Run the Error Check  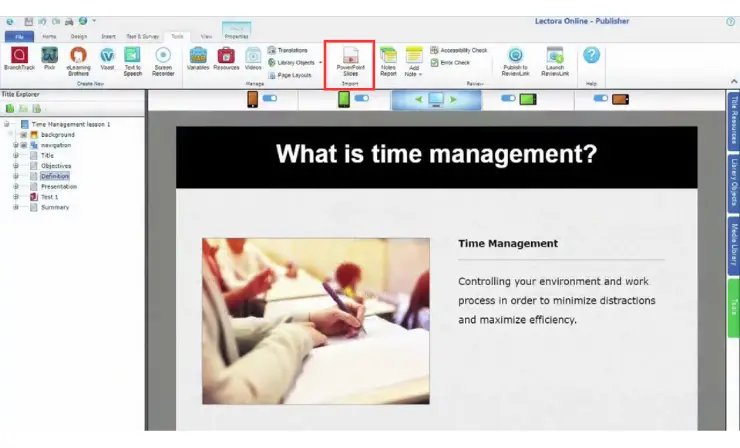point(450,62)
